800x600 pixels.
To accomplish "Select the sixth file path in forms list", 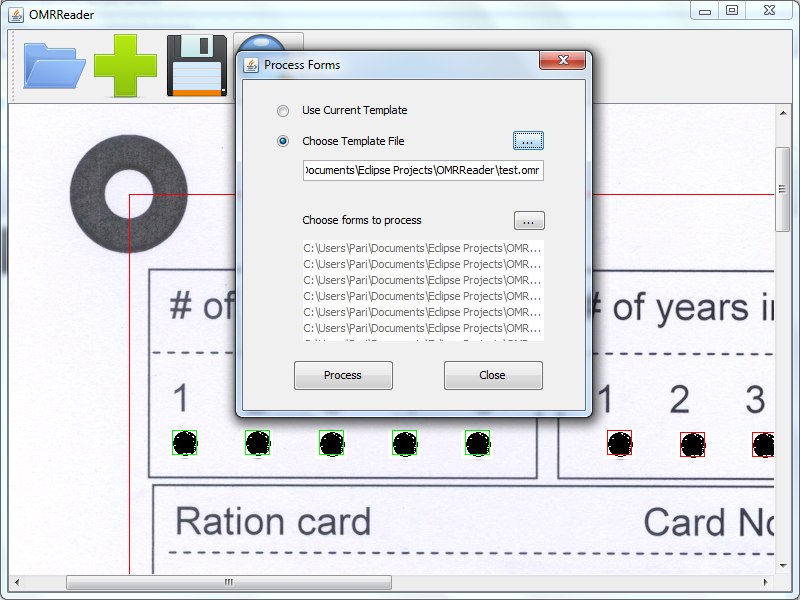I will click(x=422, y=328).
